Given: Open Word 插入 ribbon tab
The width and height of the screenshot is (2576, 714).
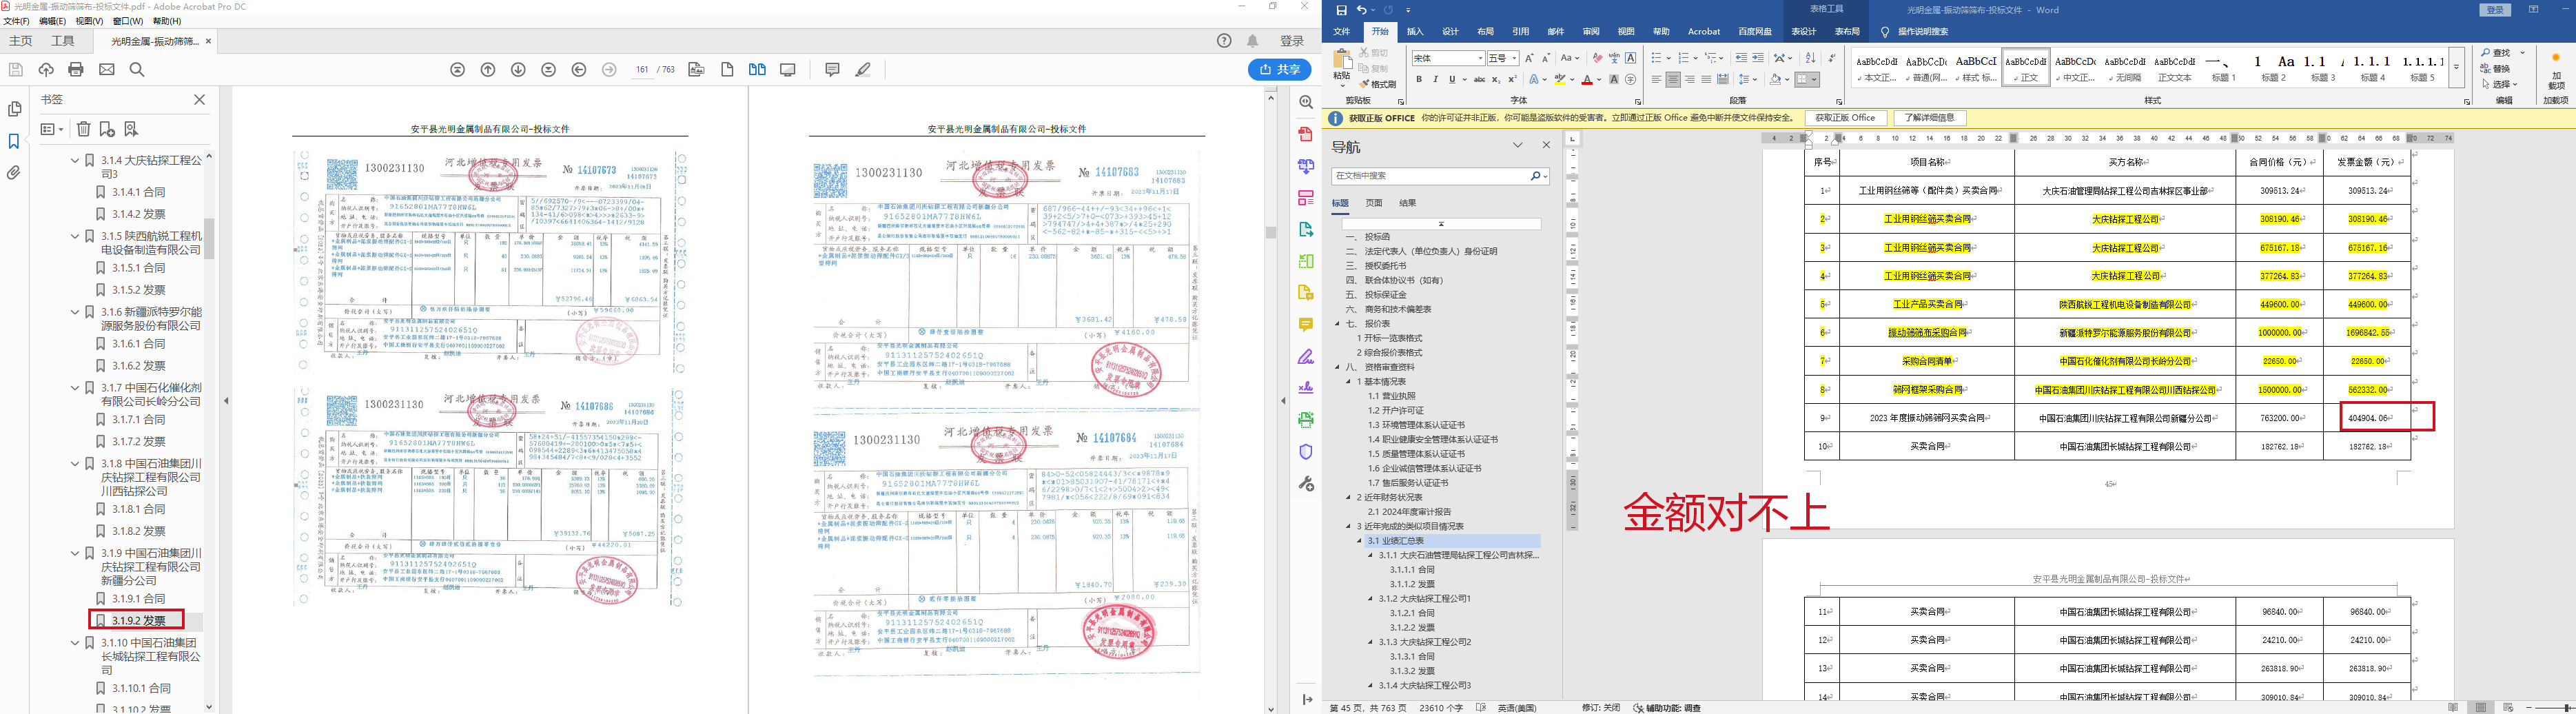Looking at the screenshot, I should coord(1415,32).
